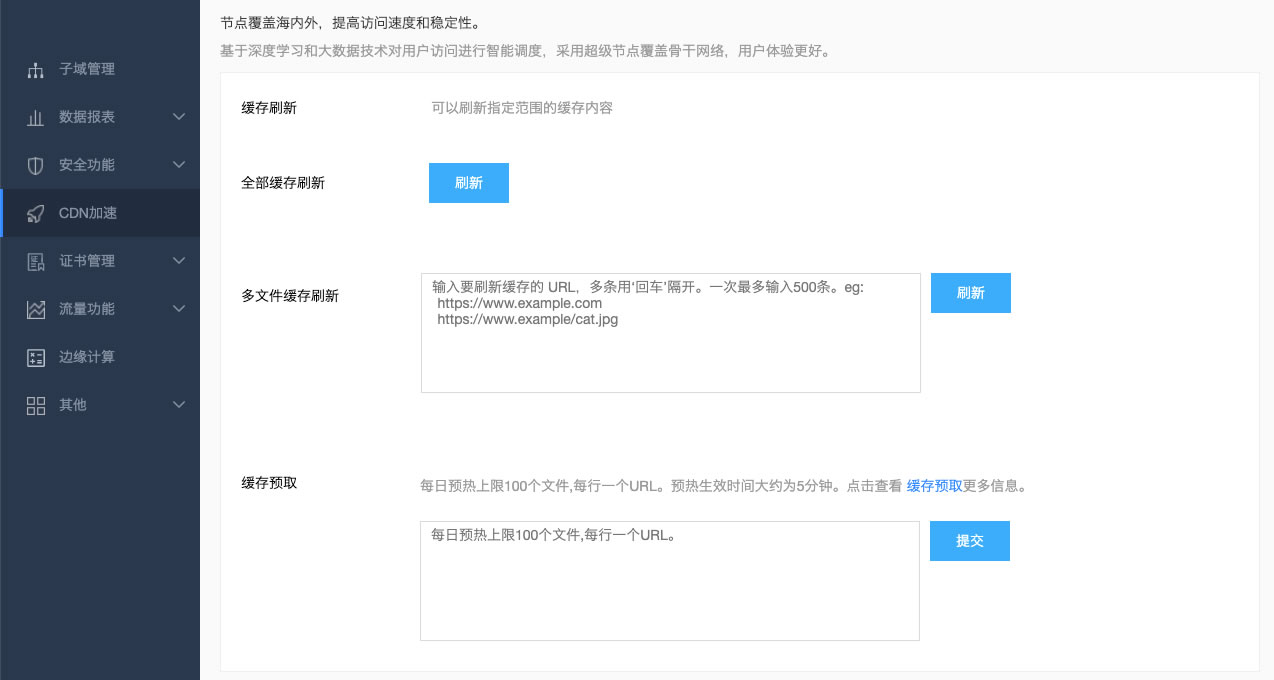Click the 证书管理 certificate icon
Viewport: 1274px width, 680px height.
coord(36,262)
